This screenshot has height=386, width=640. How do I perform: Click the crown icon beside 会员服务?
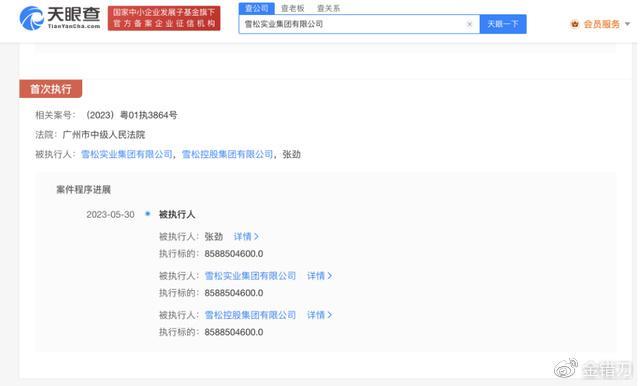575,24
